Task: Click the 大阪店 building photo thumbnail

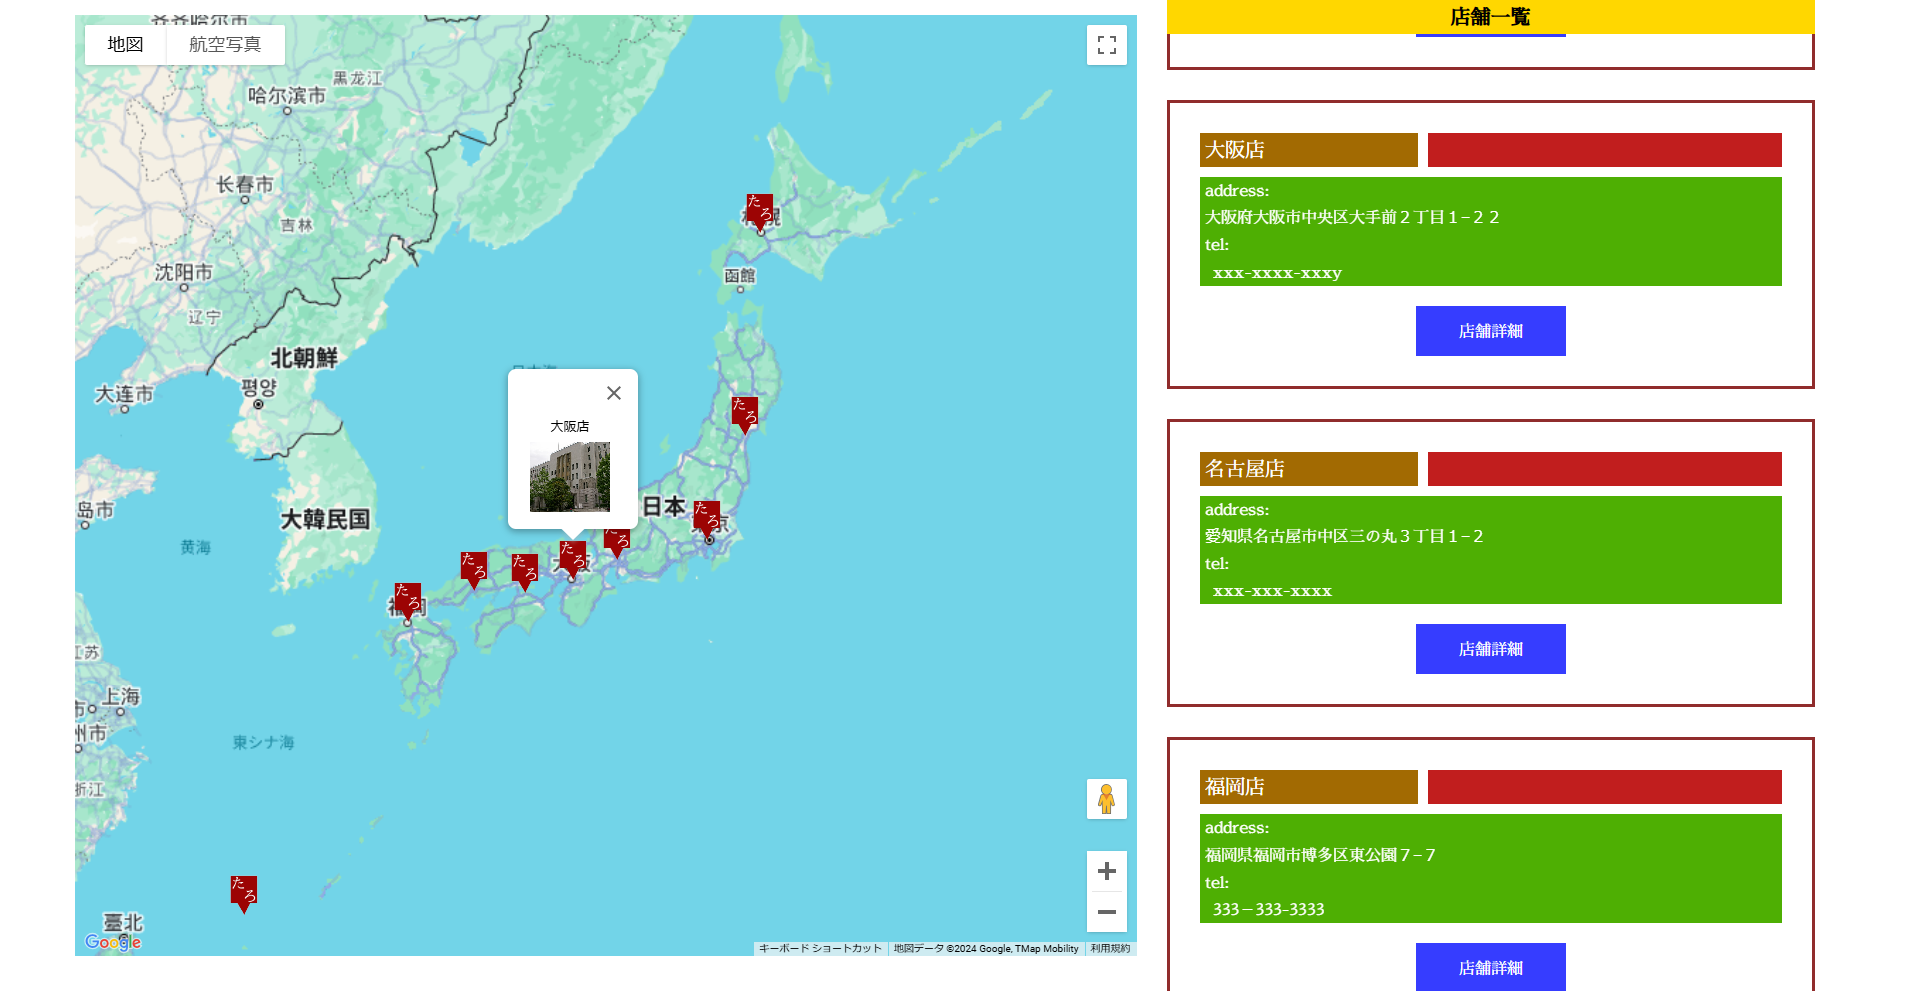Action: point(569,477)
